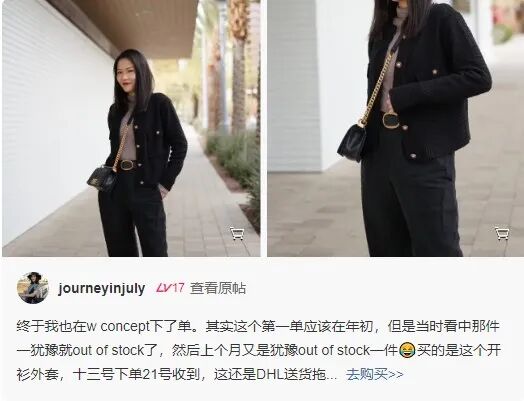Click the palm tree in left photo
Image resolution: width=524 pixels, height=401 pixels.
(238, 67)
